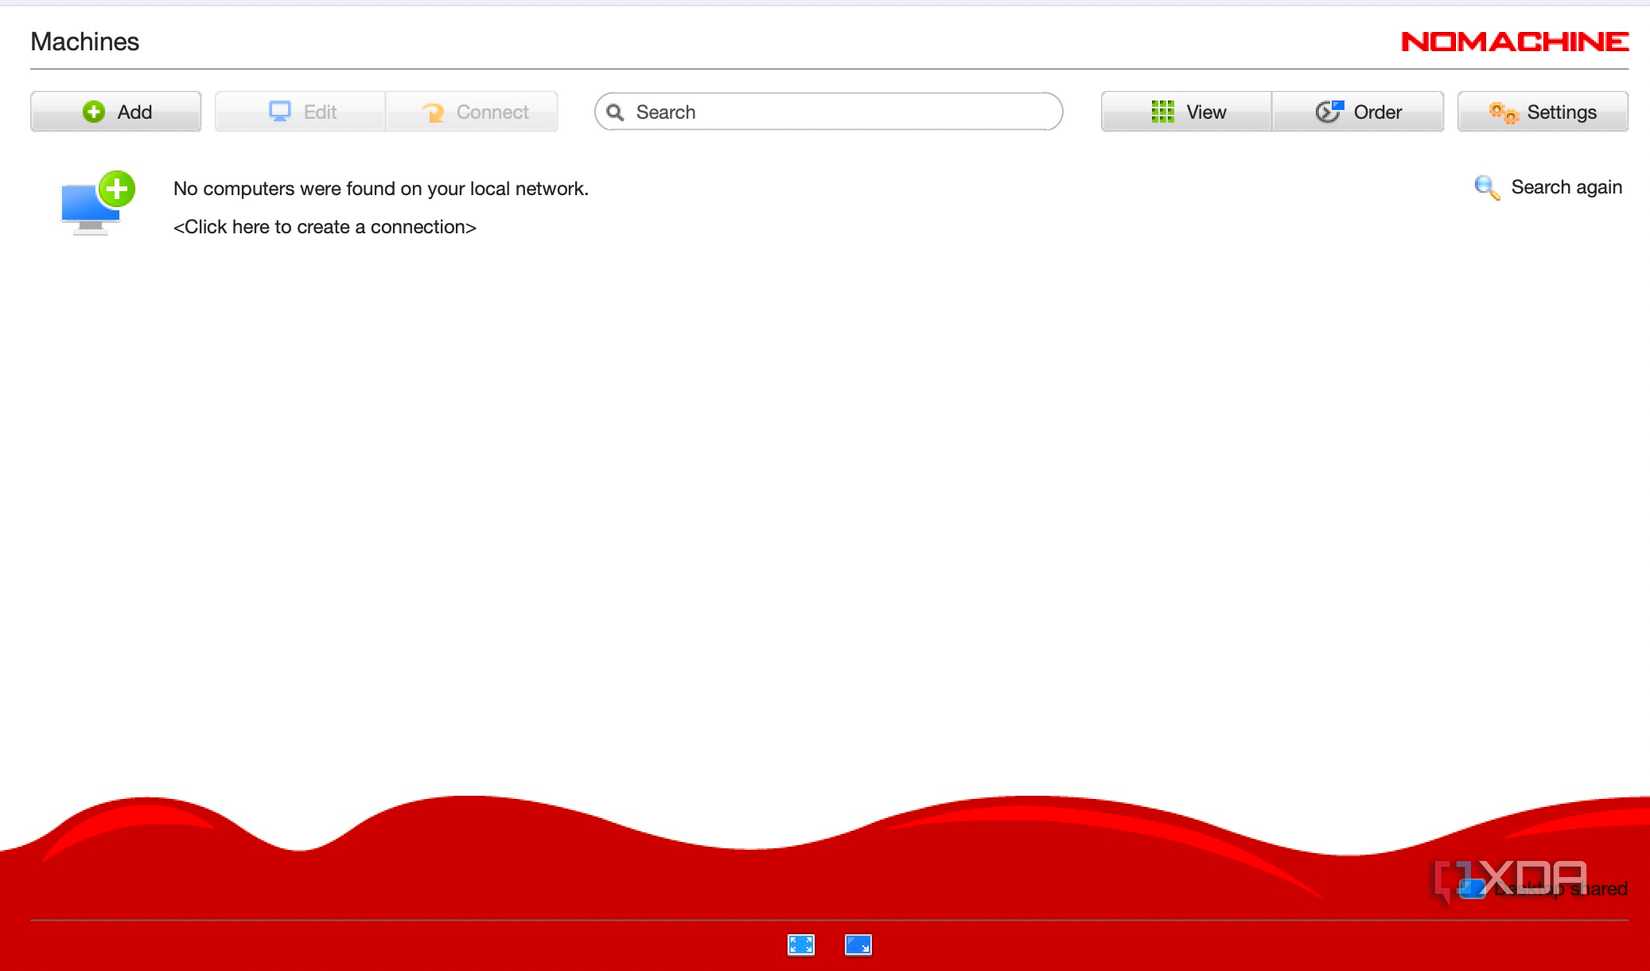Image resolution: width=1650 pixels, height=971 pixels.
Task: Click the Search again link
Action: (x=1548, y=187)
